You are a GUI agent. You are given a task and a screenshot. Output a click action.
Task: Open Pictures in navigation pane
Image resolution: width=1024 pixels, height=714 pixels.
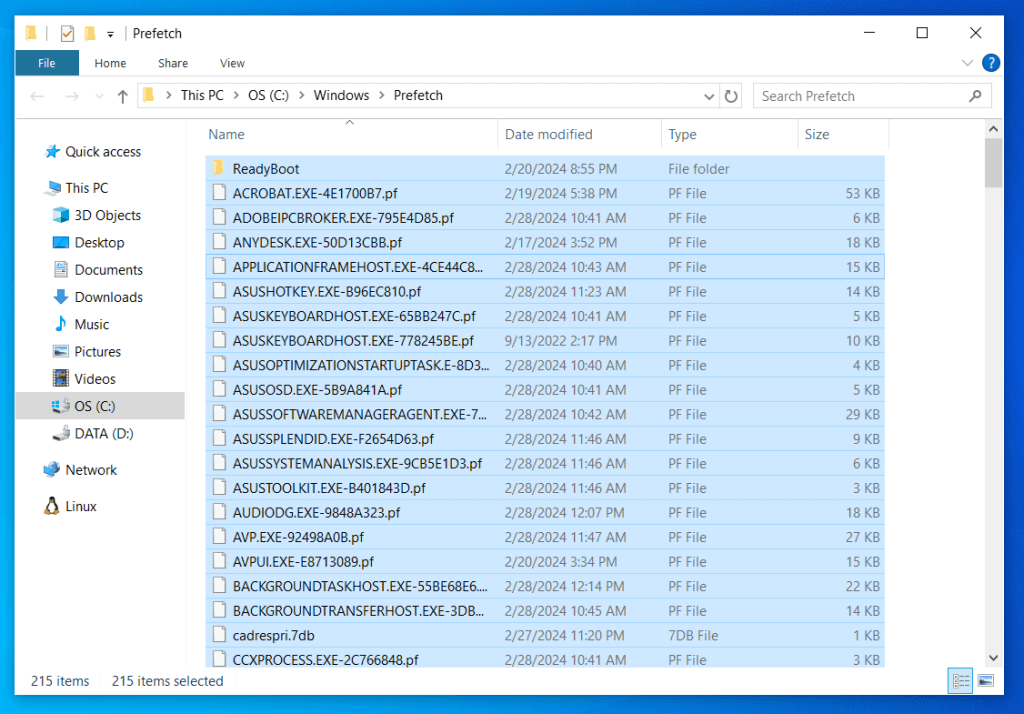point(97,352)
